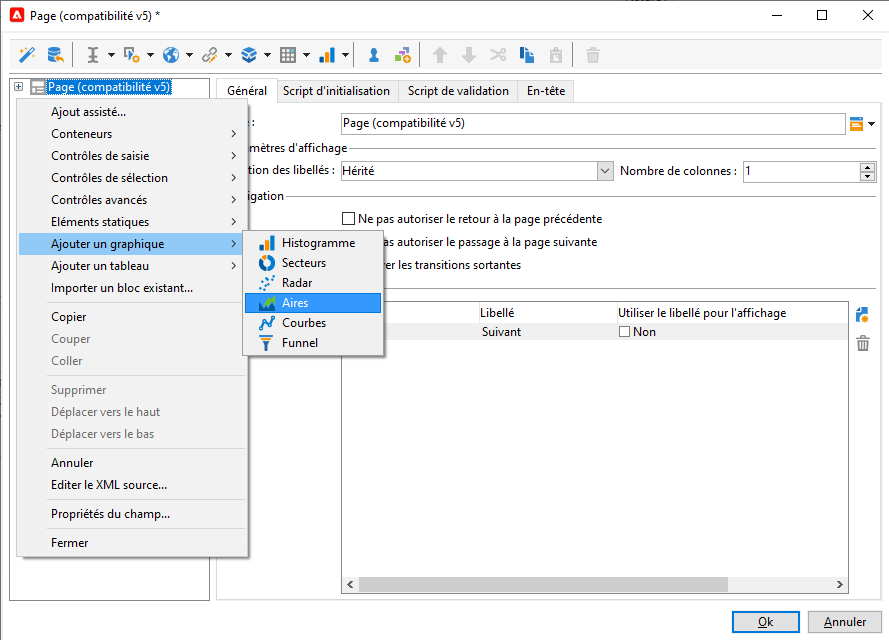
Task: Open dropdown arrow next to container box icon
Action: pos(268,55)
